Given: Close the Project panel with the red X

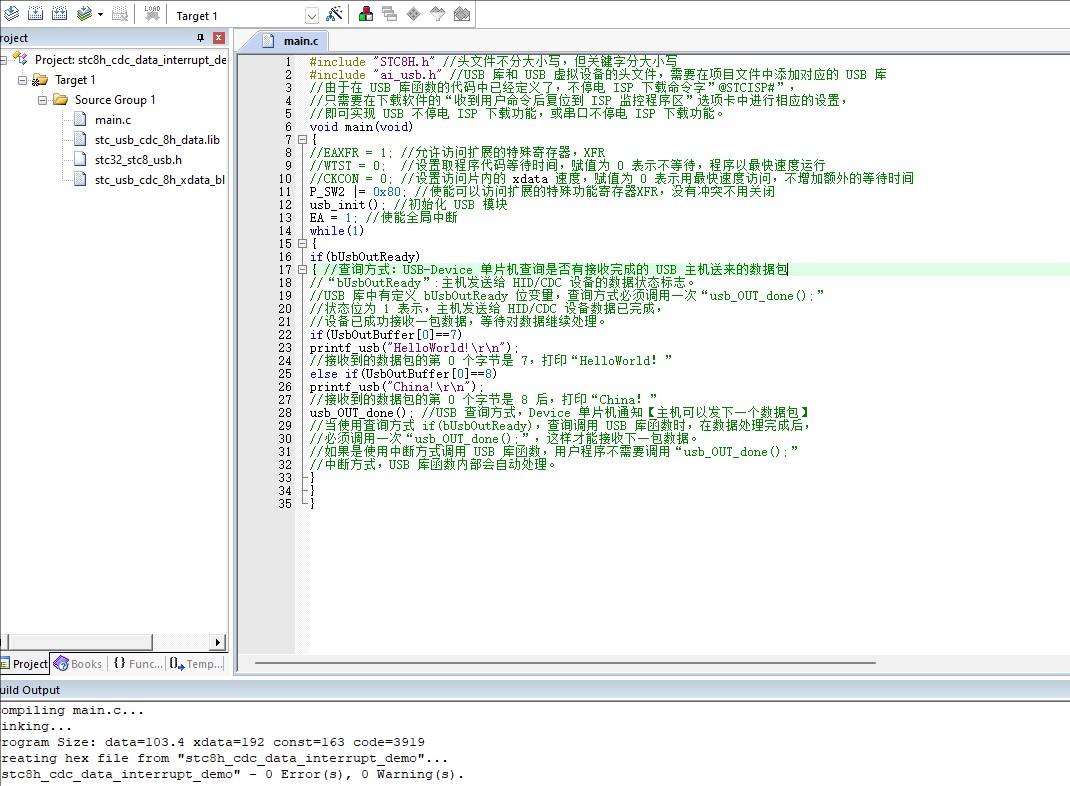Looking at the screenshot, I should click(x=219, y=38).
